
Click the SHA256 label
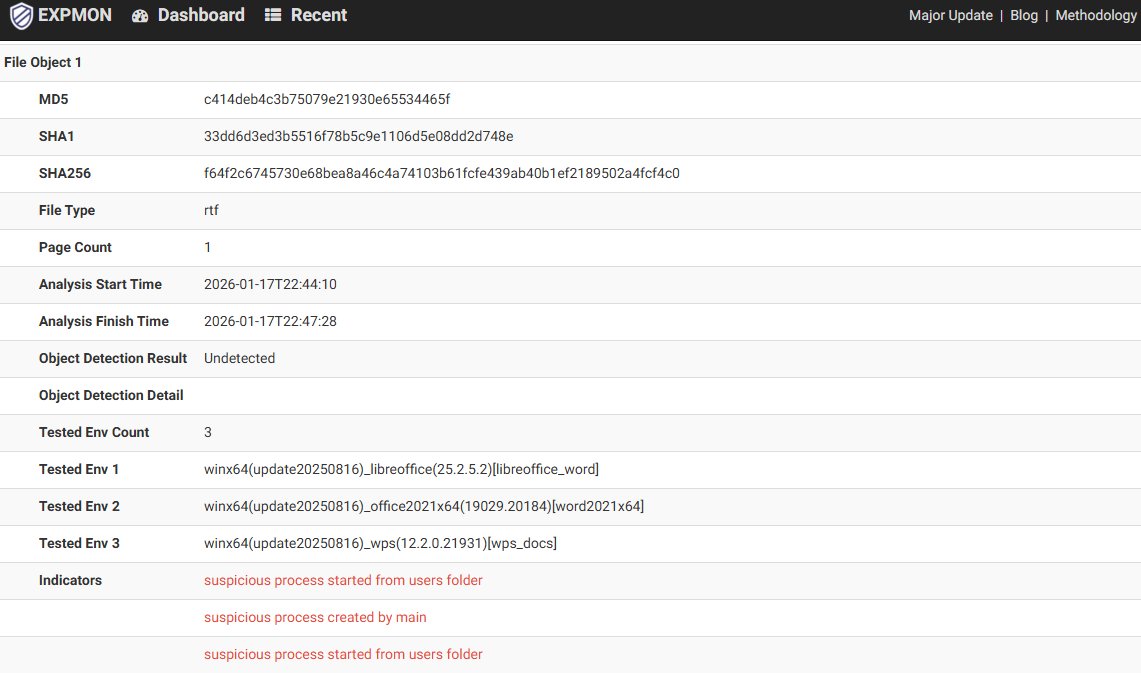pyautogui.click(x=65, y=174)
